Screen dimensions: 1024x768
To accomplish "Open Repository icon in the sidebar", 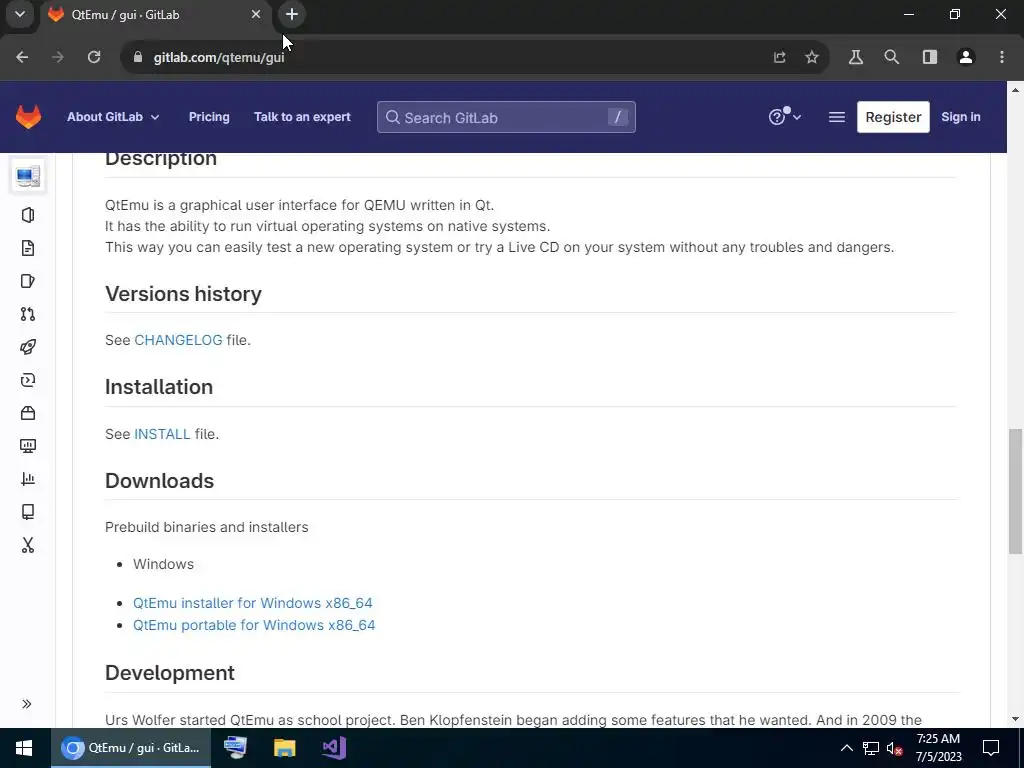I will (28, 248).
